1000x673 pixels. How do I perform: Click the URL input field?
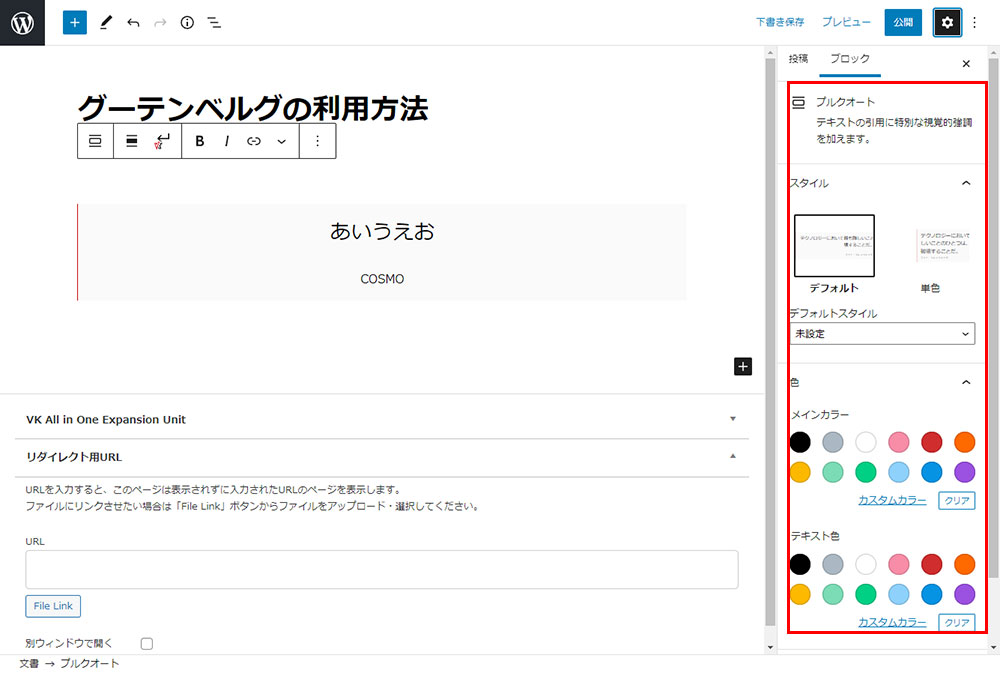click(382, 569)
